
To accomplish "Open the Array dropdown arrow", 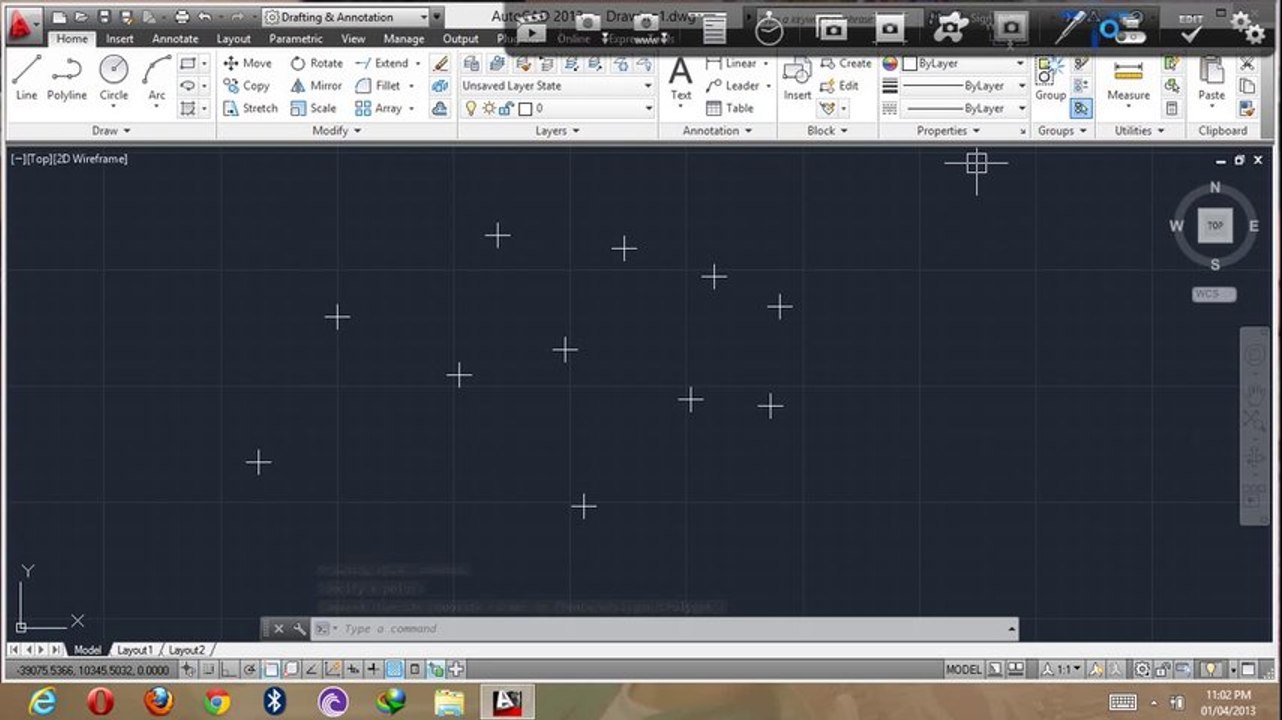I will pyautogui.click(x=411, y=108).
